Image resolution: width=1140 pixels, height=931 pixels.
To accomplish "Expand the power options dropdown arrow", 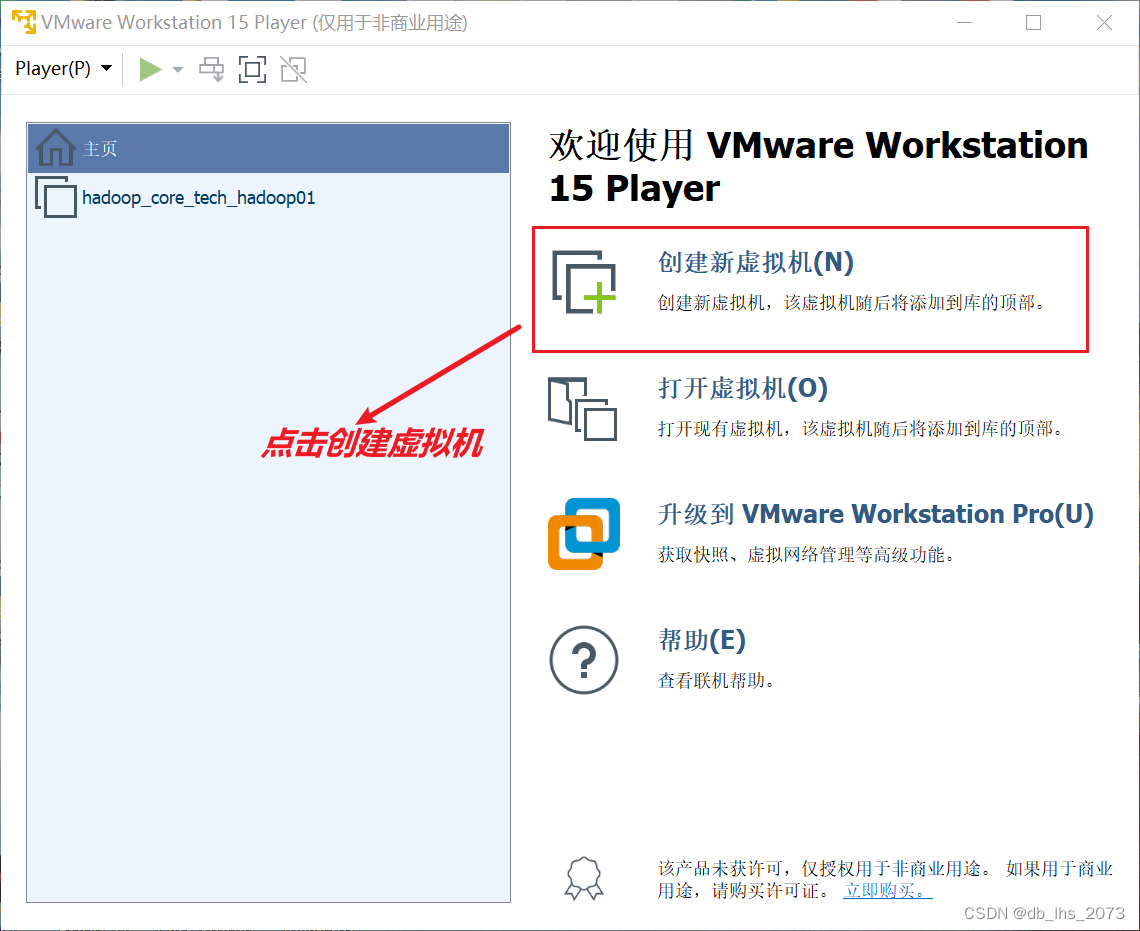I will pos(177,70).
